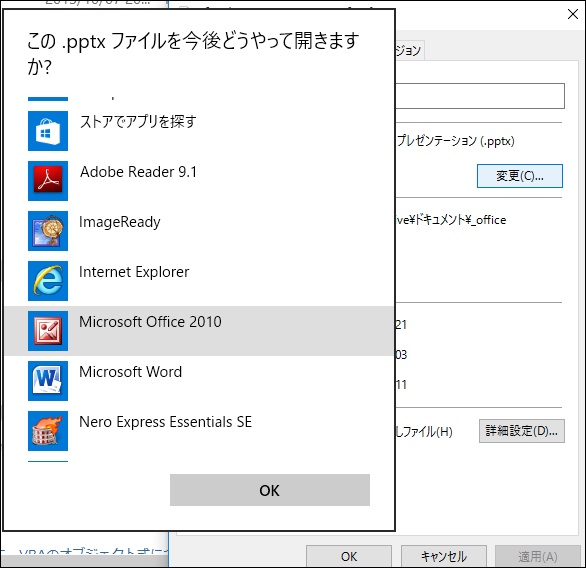
Task: Click the Microsoft Word icon
Action: [48, 381]
